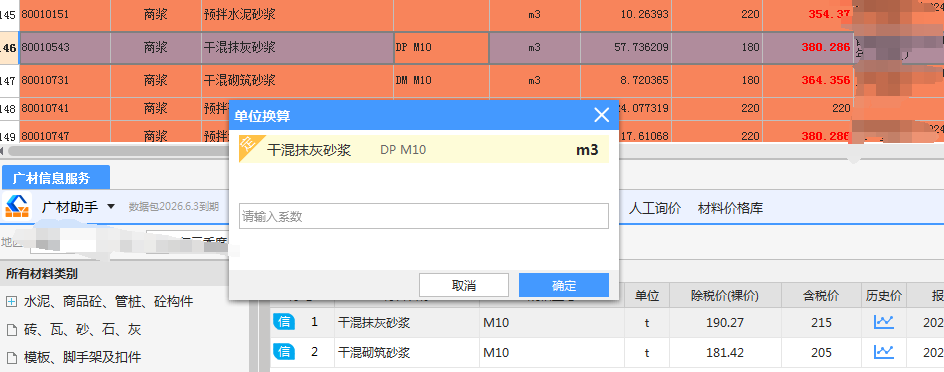Click the 所有材料类别 header
This screenshot has width=944, height=372.
(x=42, y=274)
